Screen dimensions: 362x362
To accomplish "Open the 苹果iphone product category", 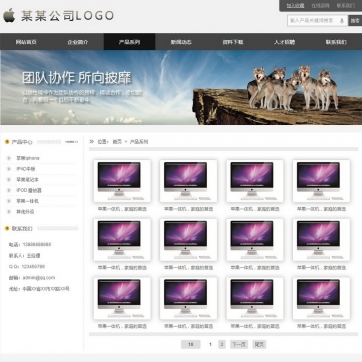I will tap(28, 158).
